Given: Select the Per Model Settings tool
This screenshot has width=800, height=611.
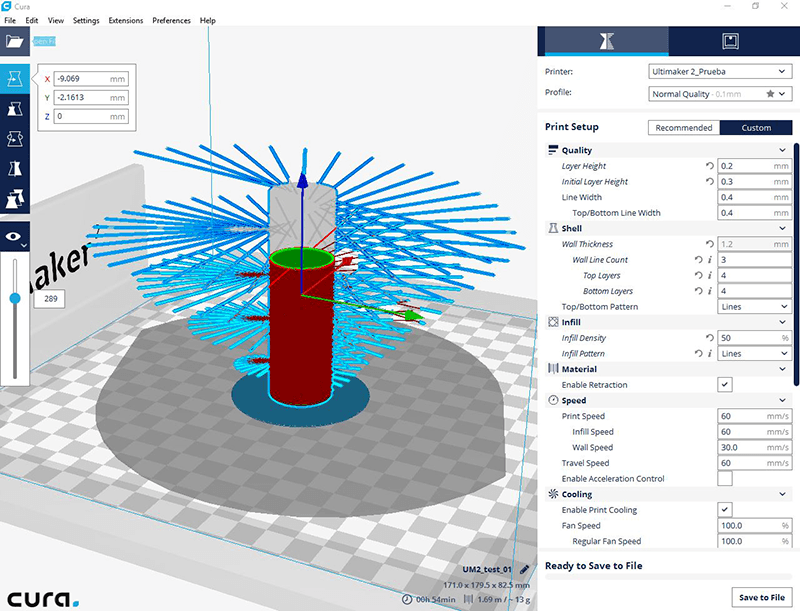Looking at the screenshot, I should [x=14, y=198].
